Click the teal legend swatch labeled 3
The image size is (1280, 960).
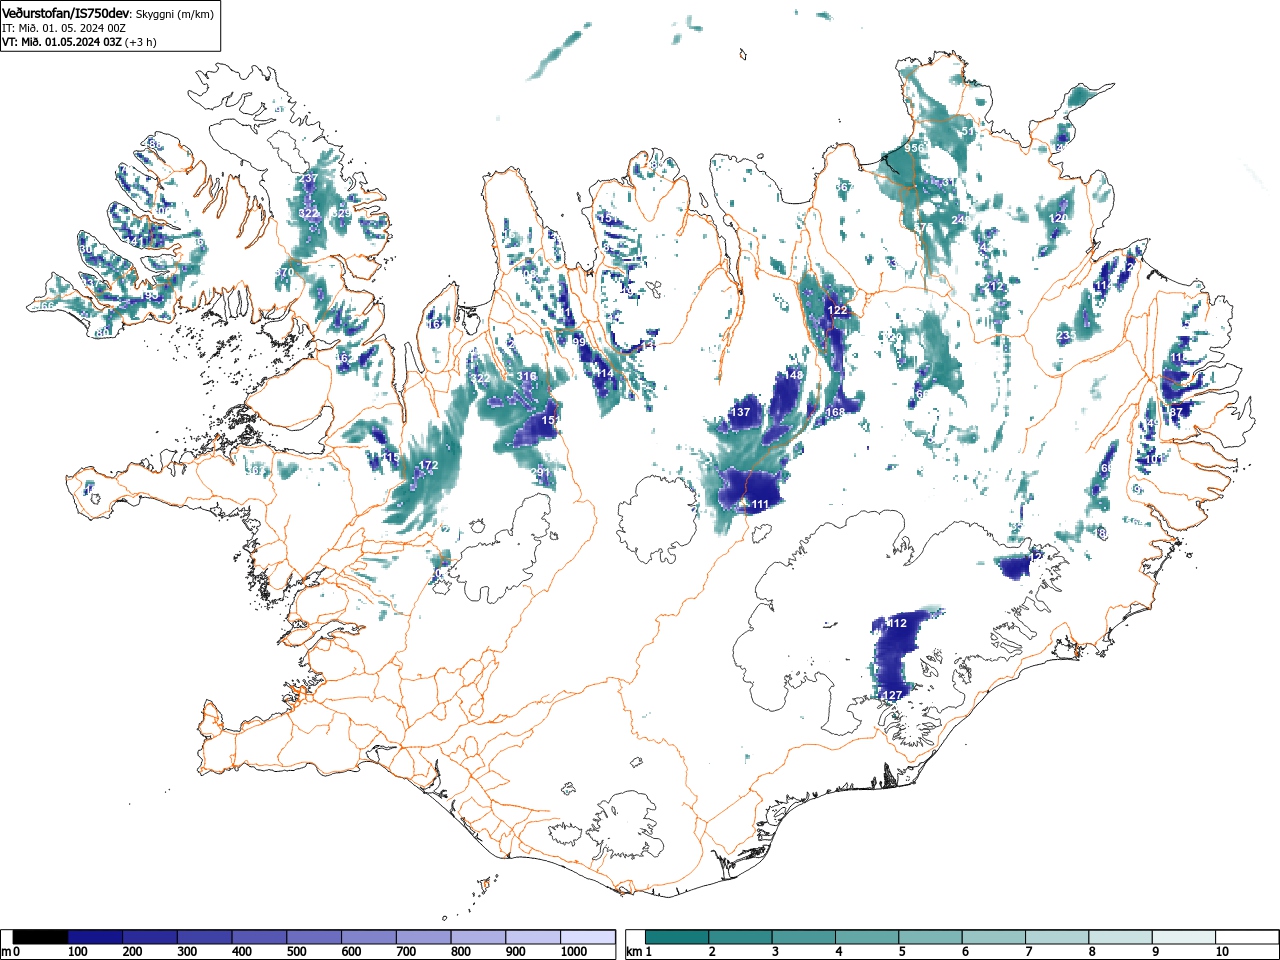[804, 937]
